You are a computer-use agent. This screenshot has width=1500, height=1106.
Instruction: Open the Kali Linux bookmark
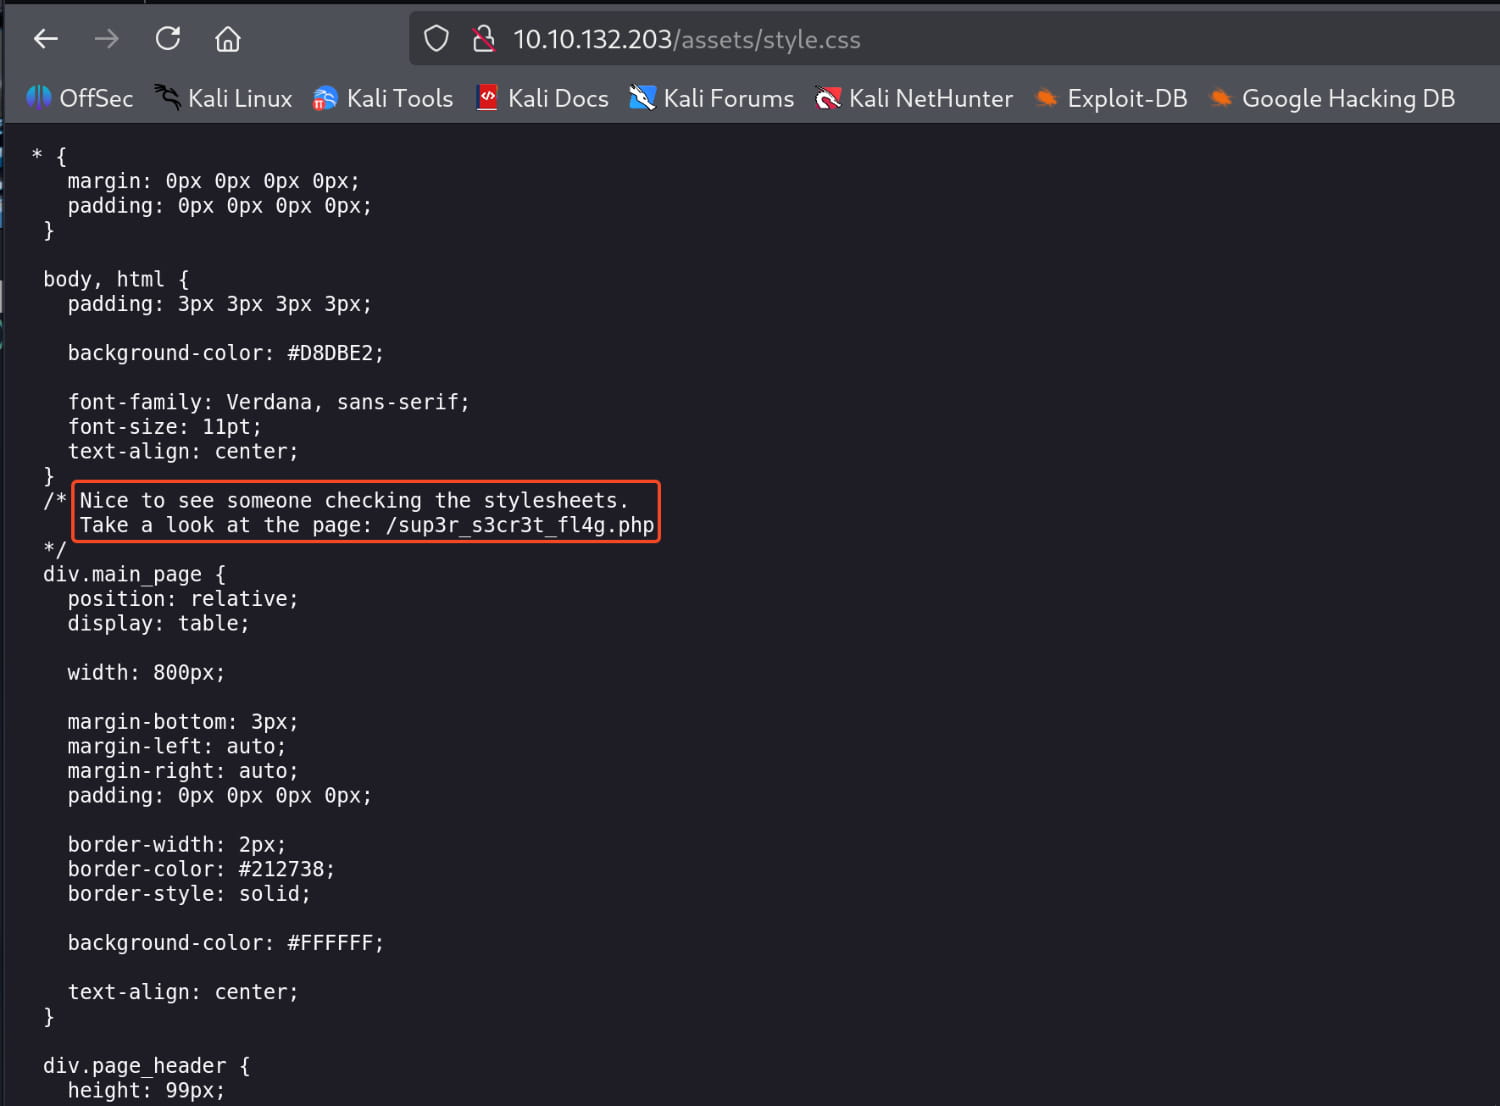[223, 98]
